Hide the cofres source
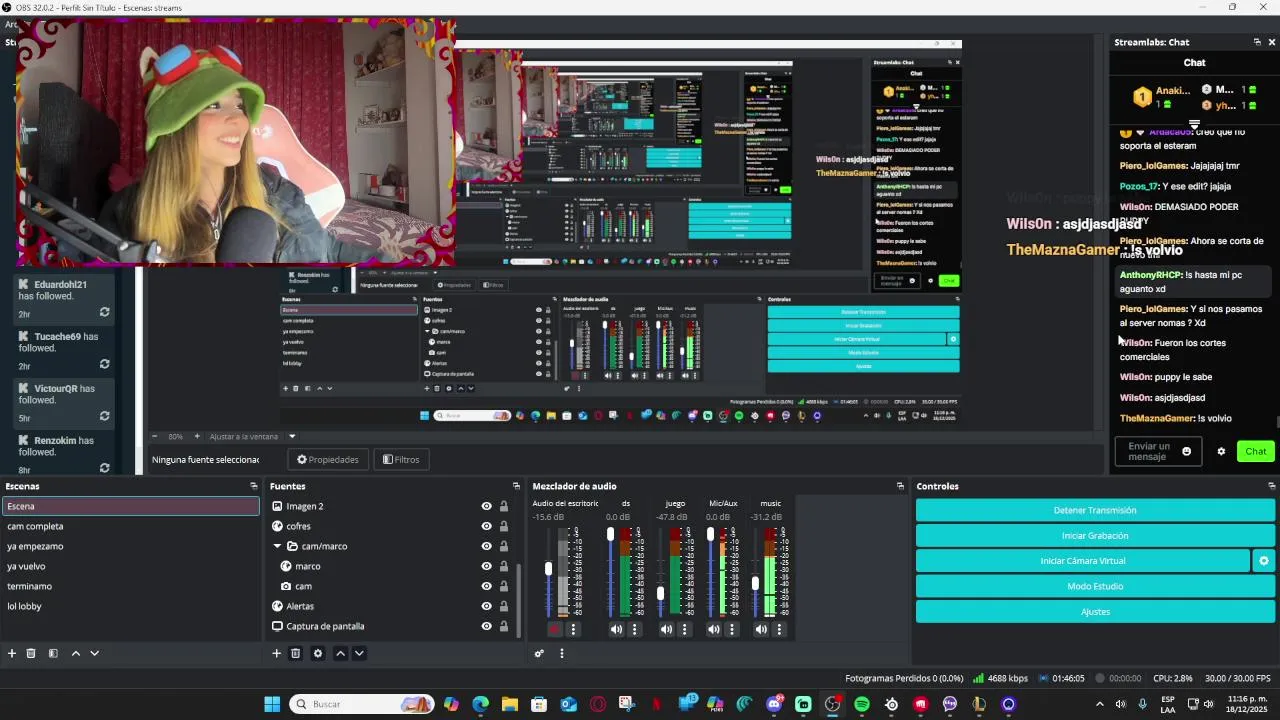This screenshot has height=720, width=1280. tap(487, 526)
